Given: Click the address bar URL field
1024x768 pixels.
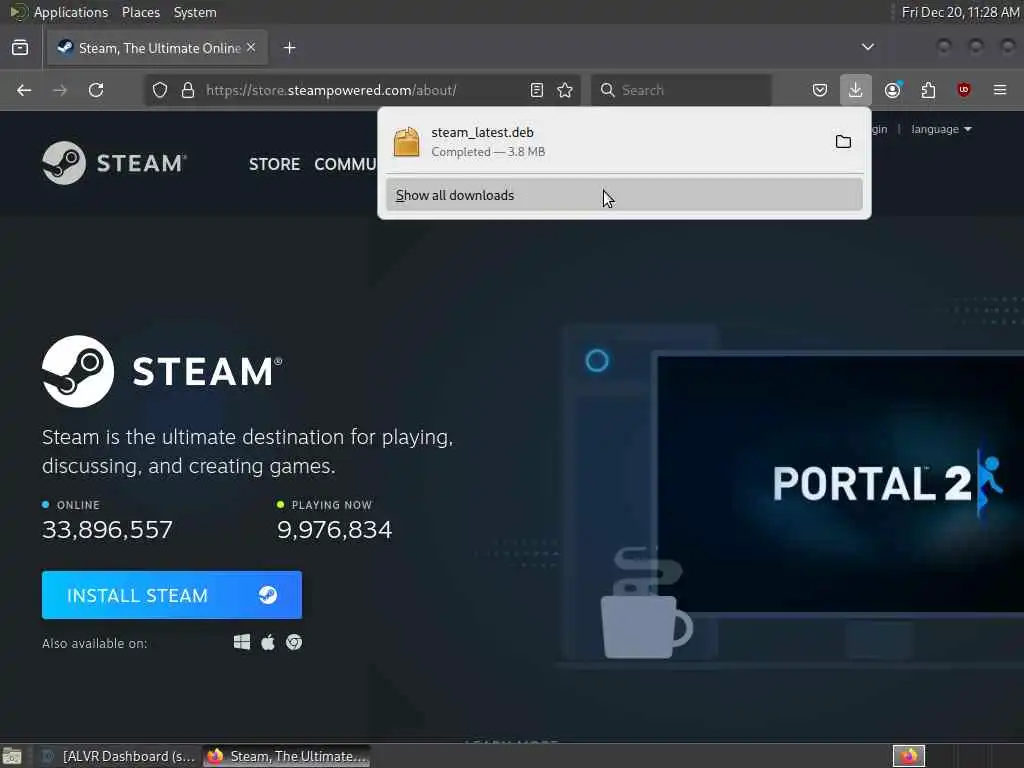Looking at the screenshot, I should (x=362, y=90).
